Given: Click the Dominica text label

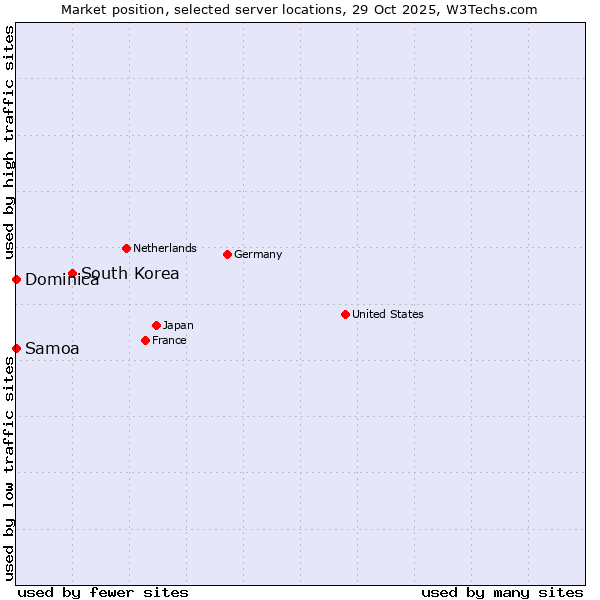Looking at the screenshot, I should coord(62,280).
